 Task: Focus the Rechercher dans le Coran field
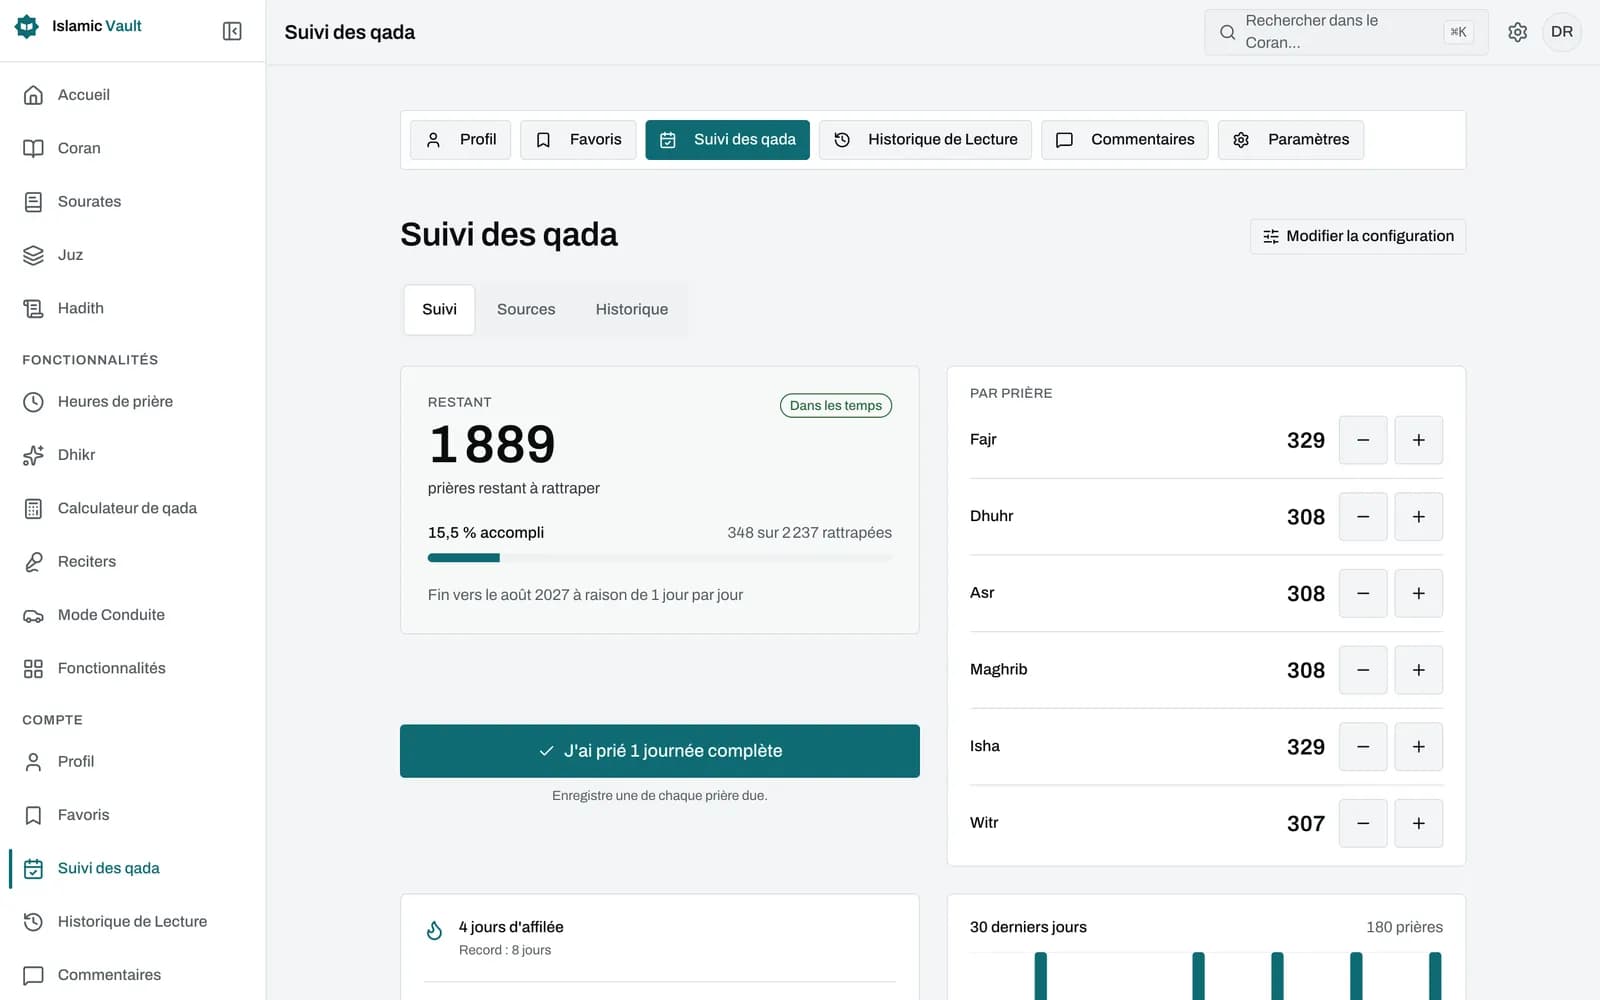pyautogui.click(x=1346, y=32)
